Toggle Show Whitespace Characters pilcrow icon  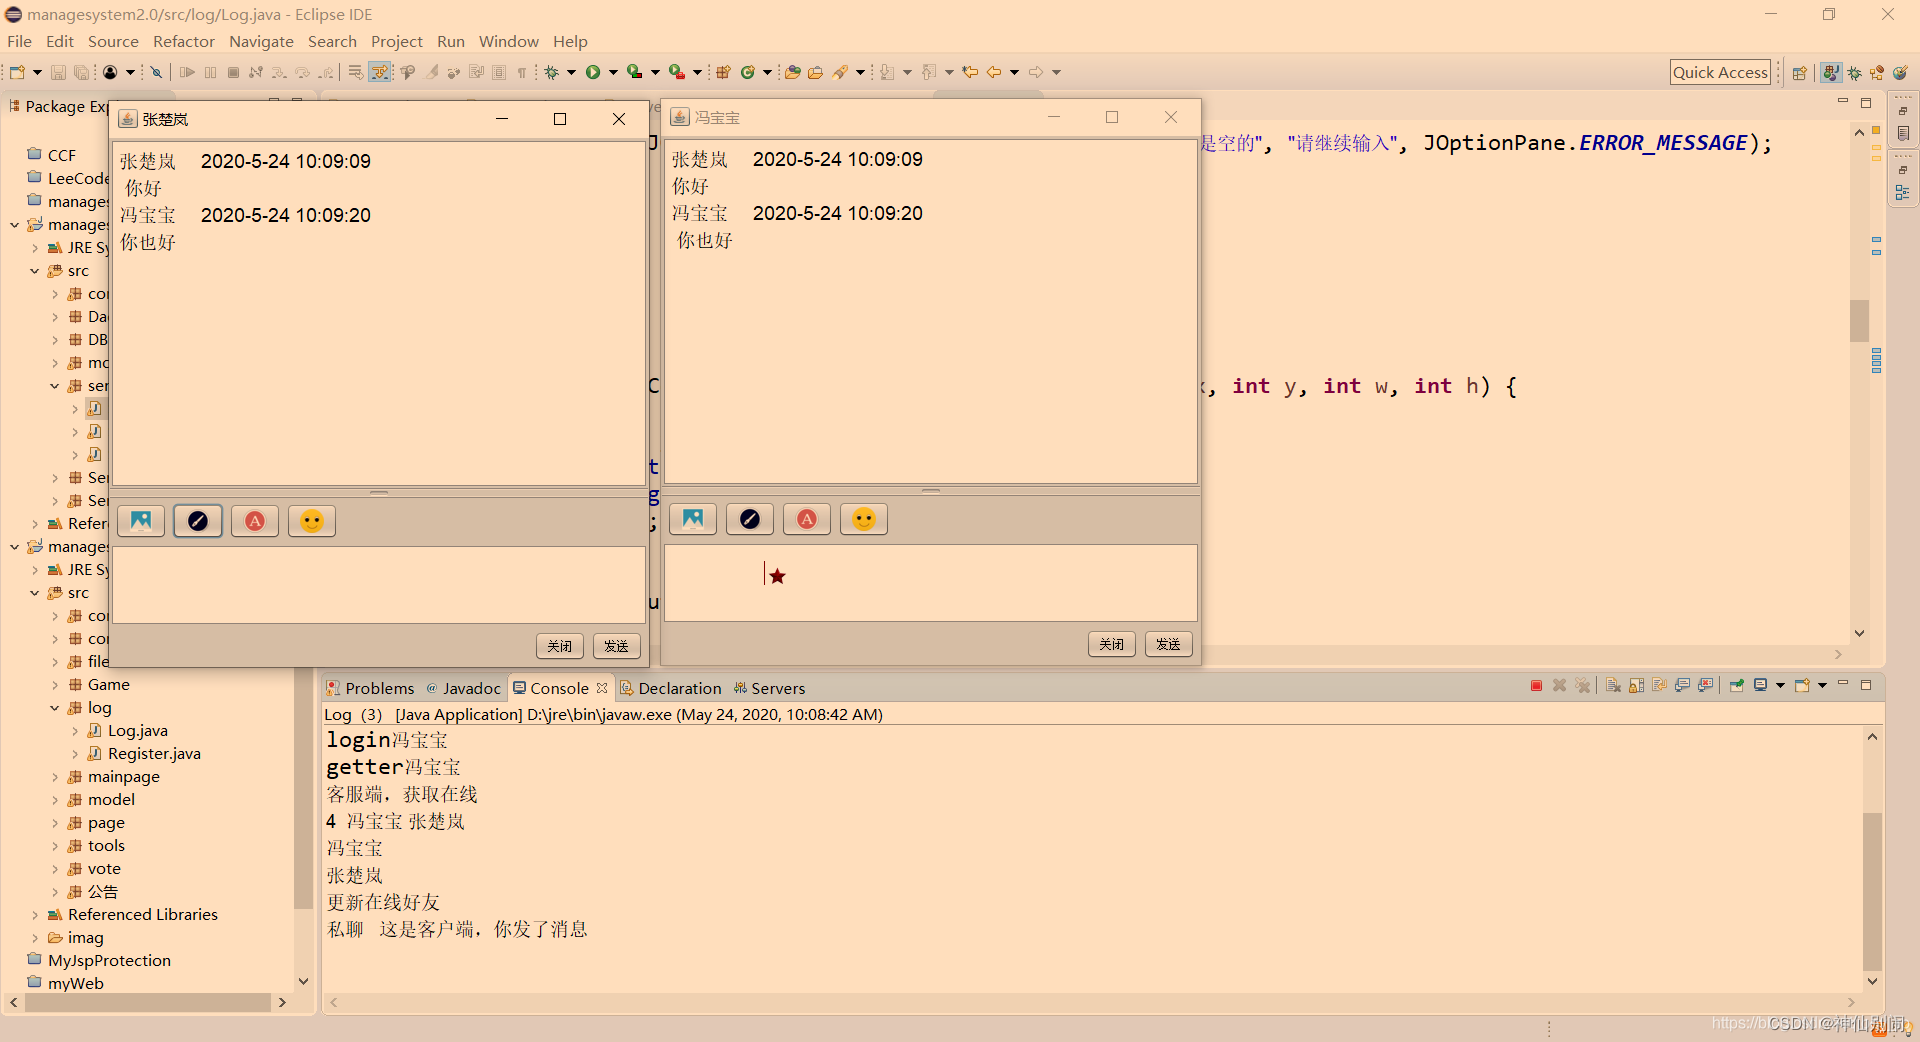(x=522, y=72)
